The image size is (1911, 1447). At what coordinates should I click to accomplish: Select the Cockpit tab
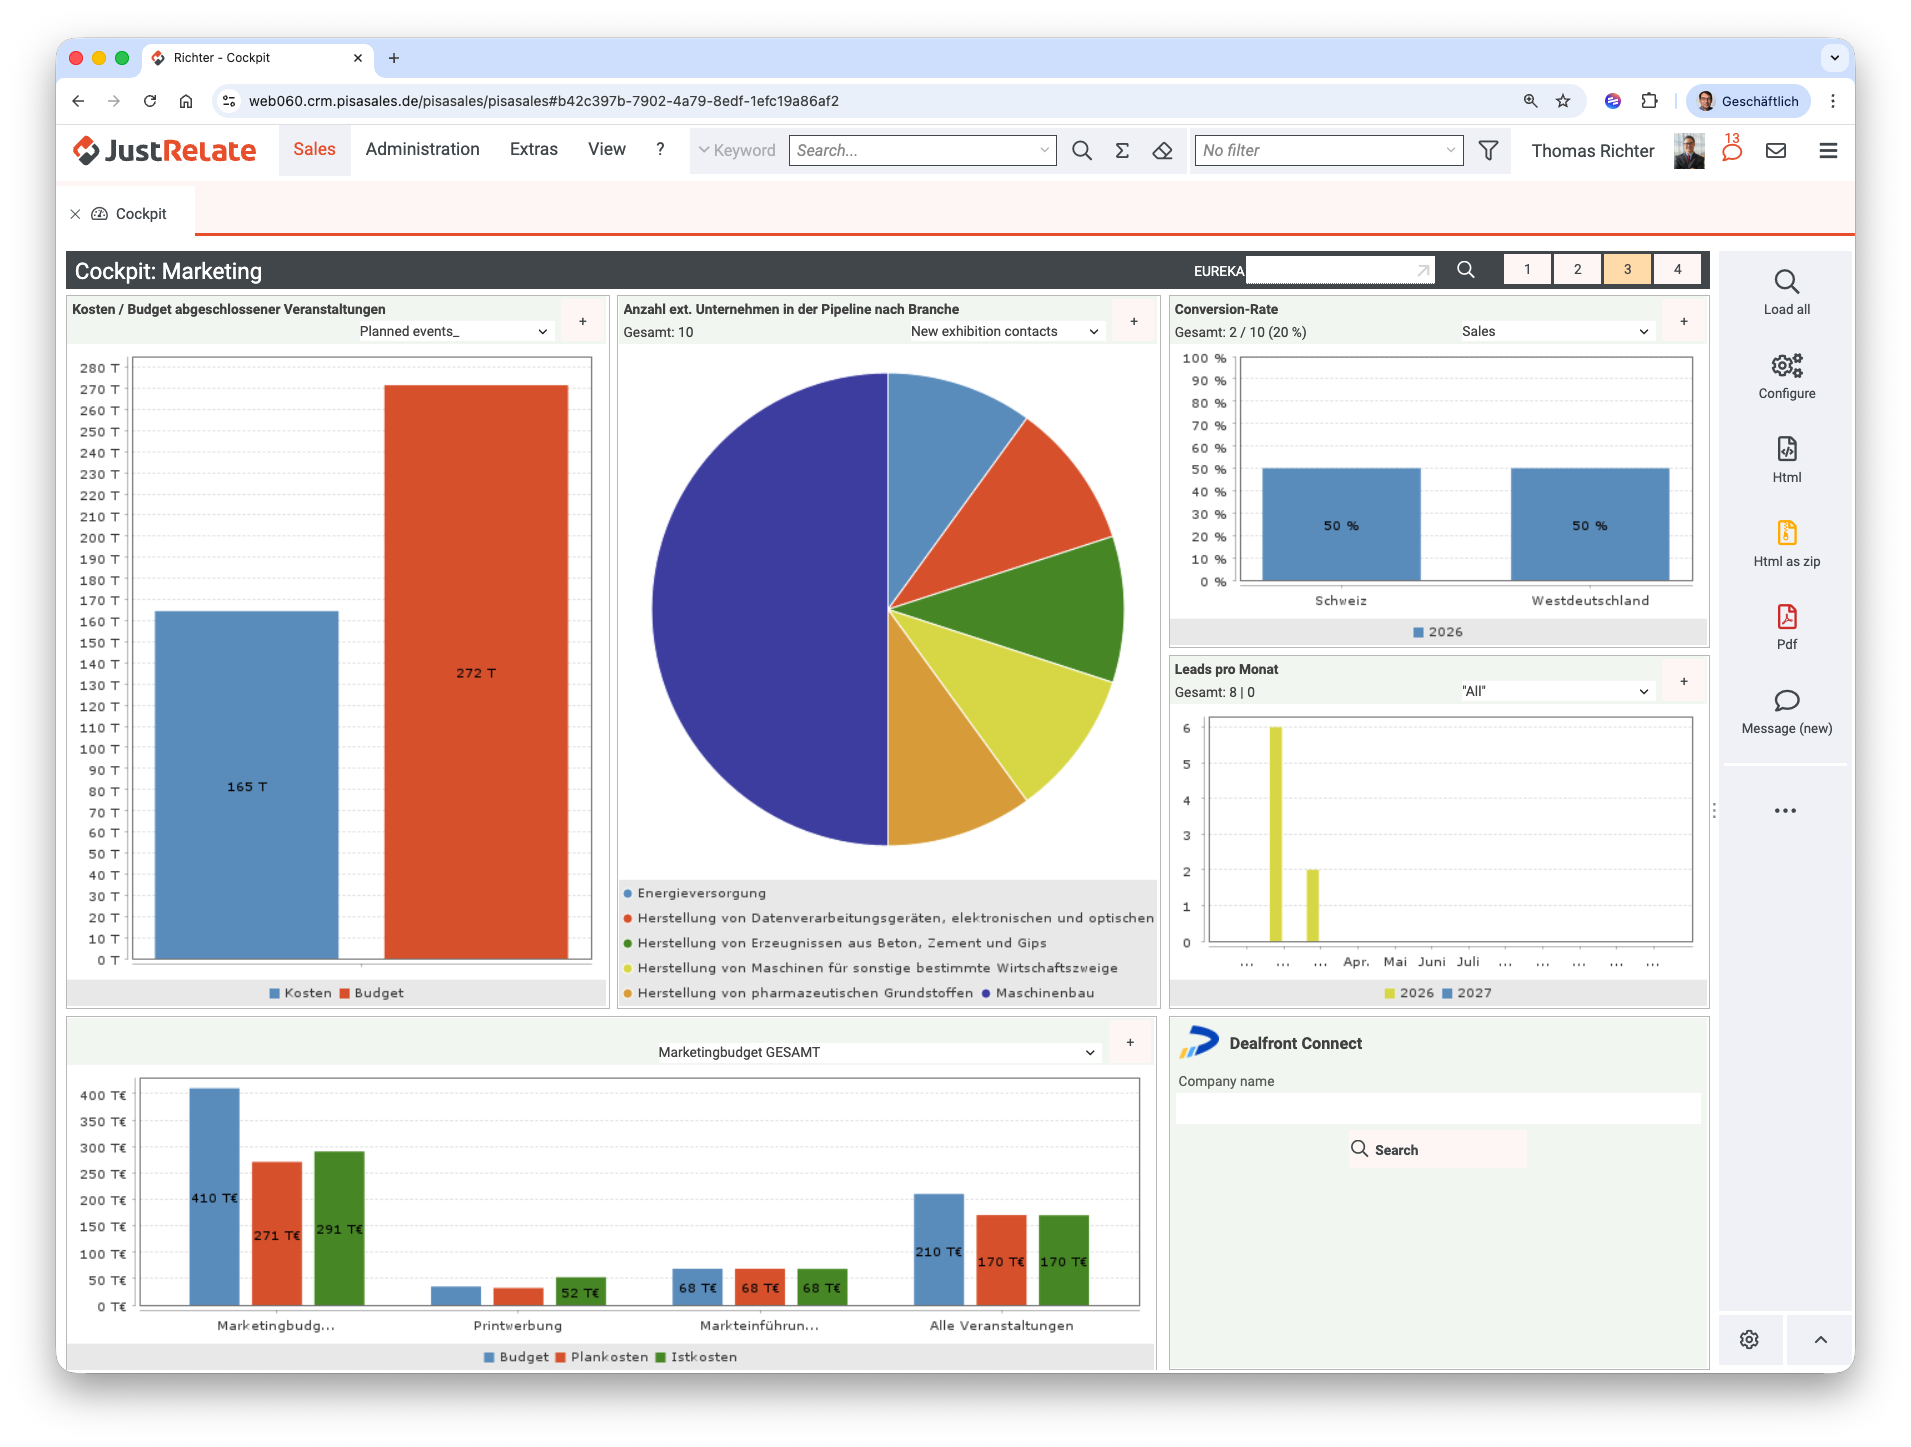pos(130,214)
